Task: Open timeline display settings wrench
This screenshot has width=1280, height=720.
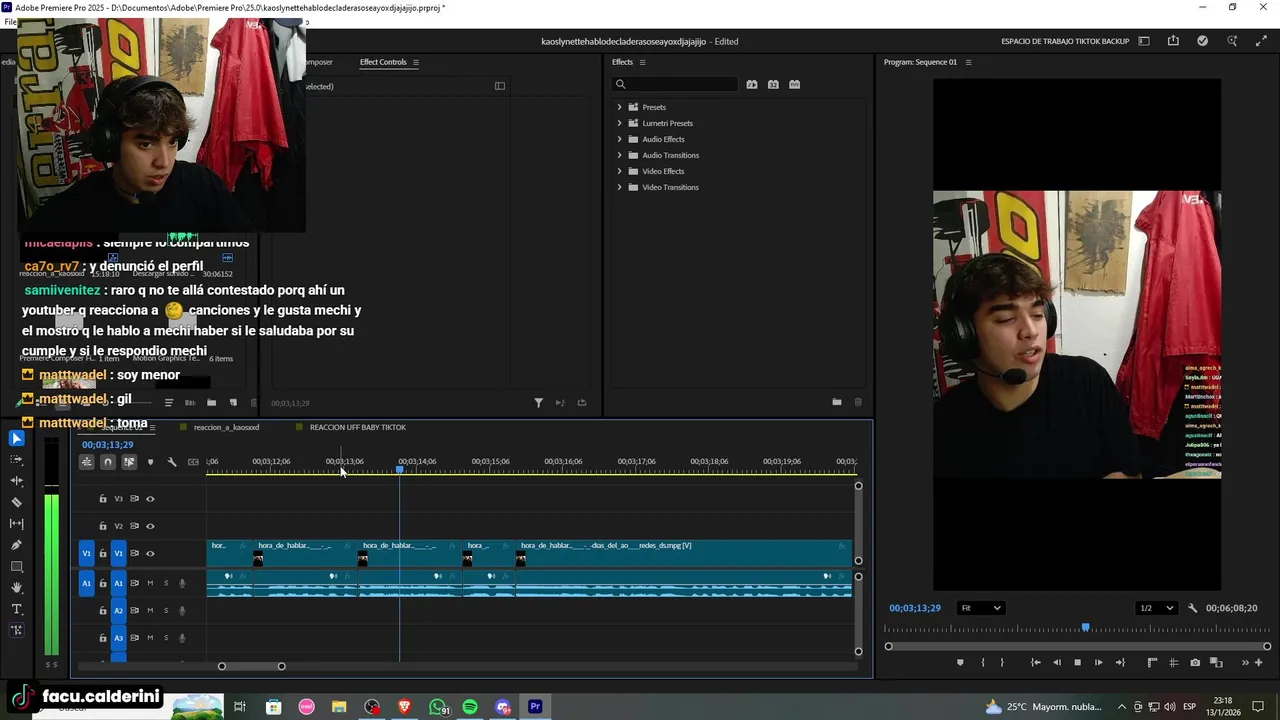Action: [x=172, y=462]
